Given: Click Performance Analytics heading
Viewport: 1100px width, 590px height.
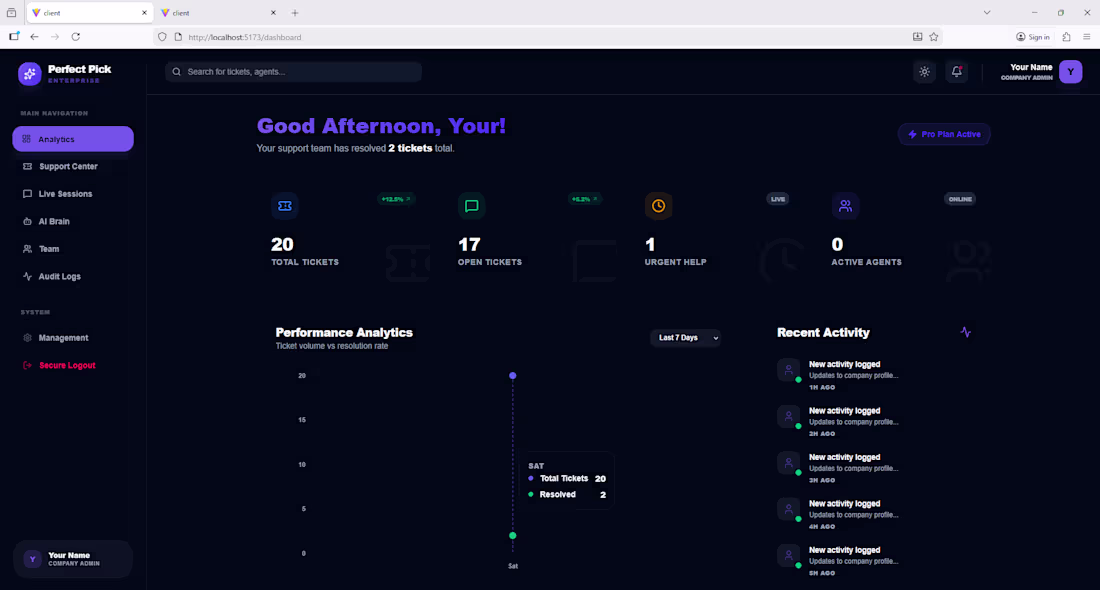Looking at the screenshot, I should click(344, 333).
